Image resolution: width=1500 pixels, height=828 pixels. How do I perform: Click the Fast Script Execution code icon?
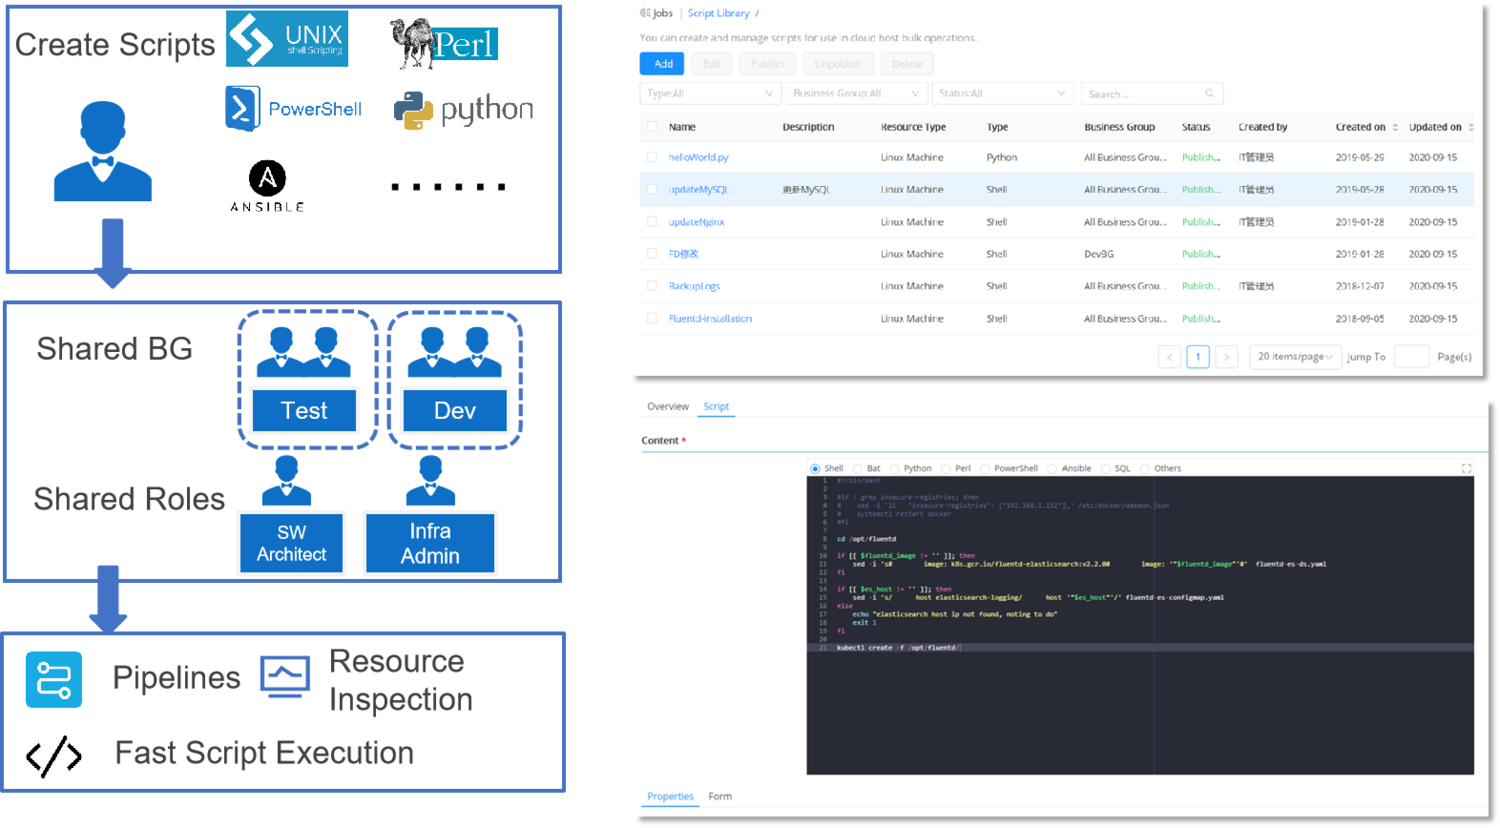pyautogui.click(x=54, y=756)
